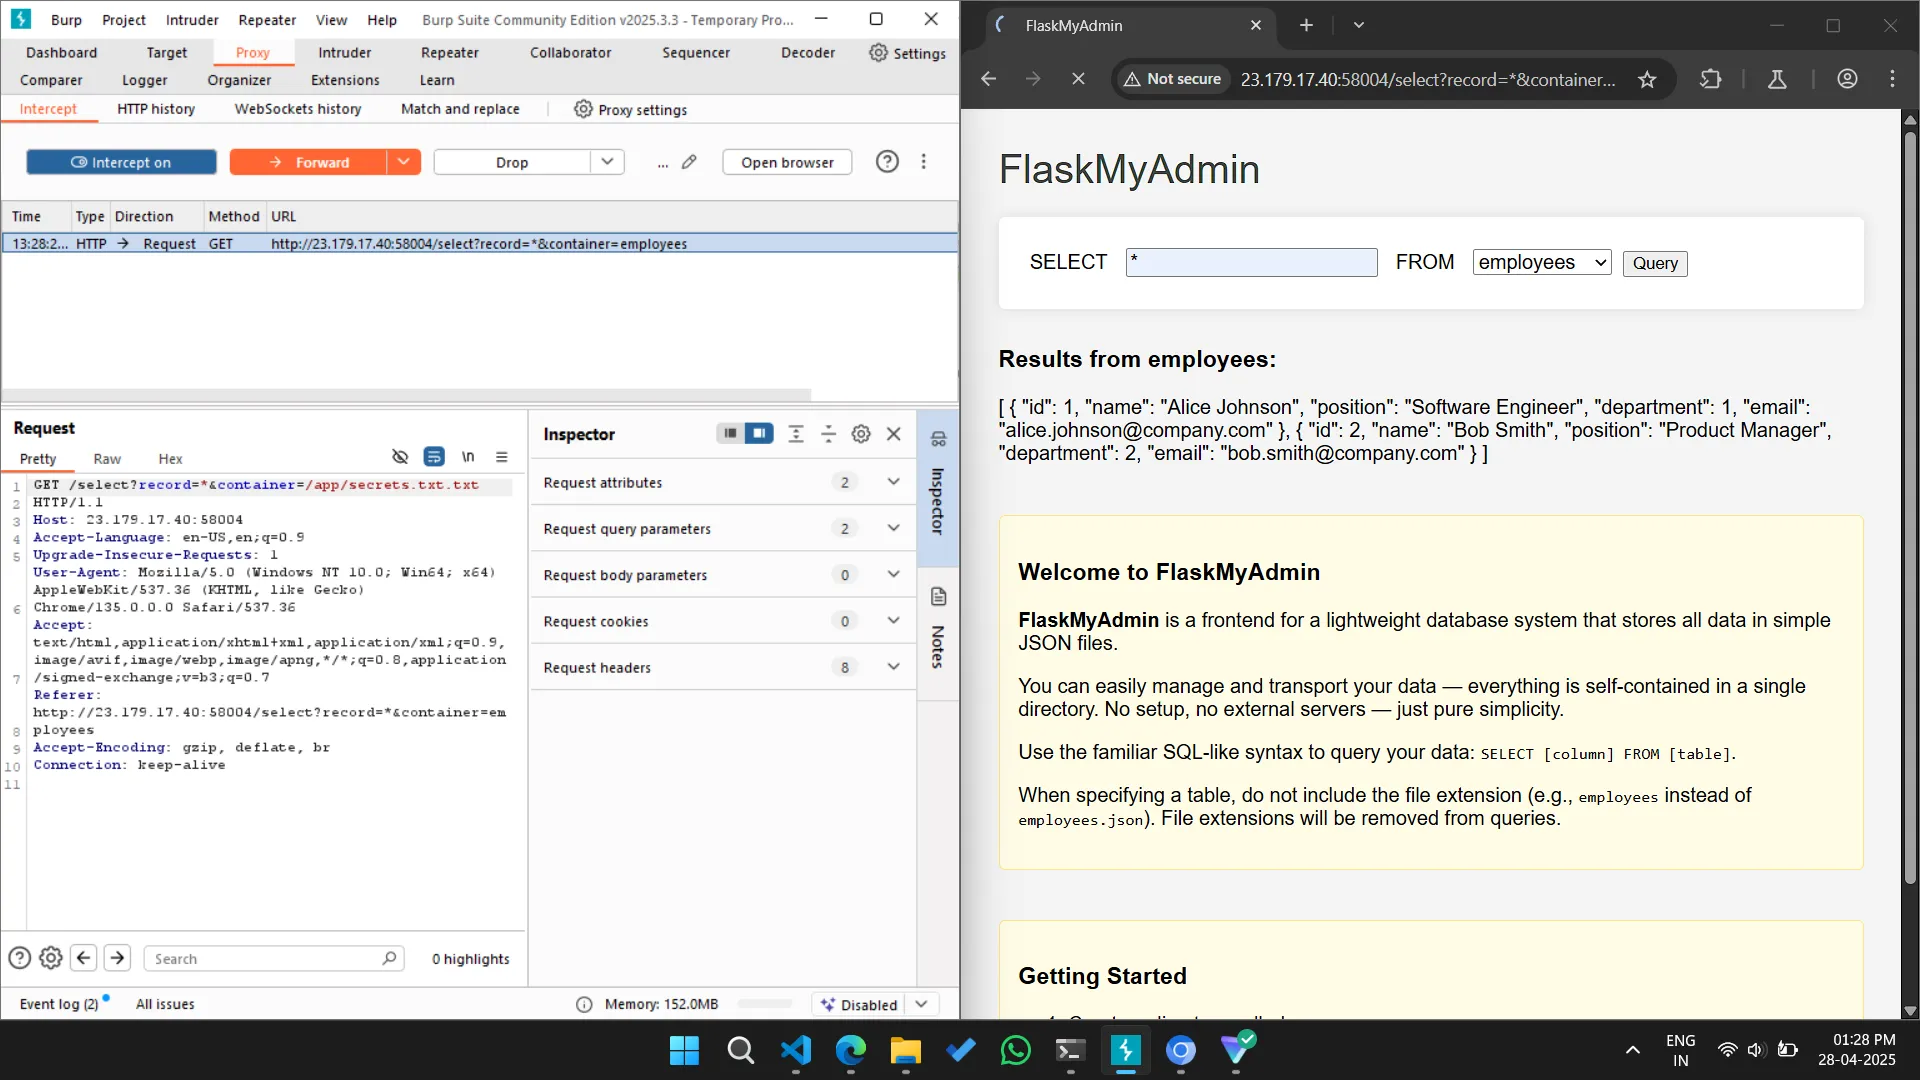The width and height of the screenshot is (1920, 1080).
Task: Select the intercepted GET request row
Action: pos(480,244)
